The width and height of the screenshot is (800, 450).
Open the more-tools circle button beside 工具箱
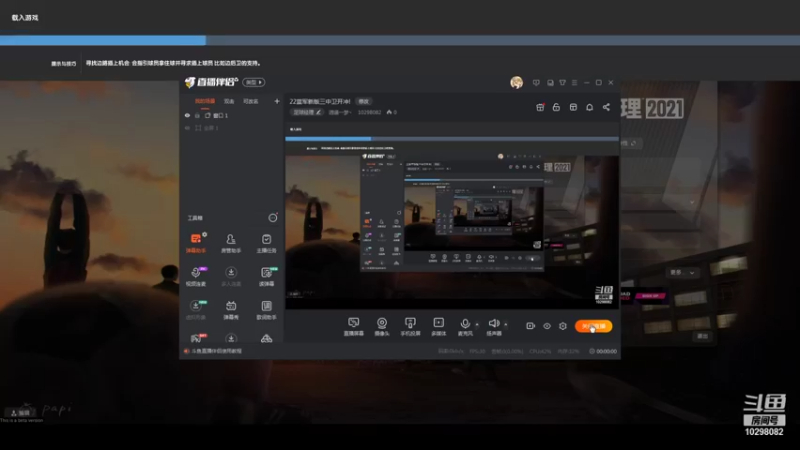tap(273, 218)
